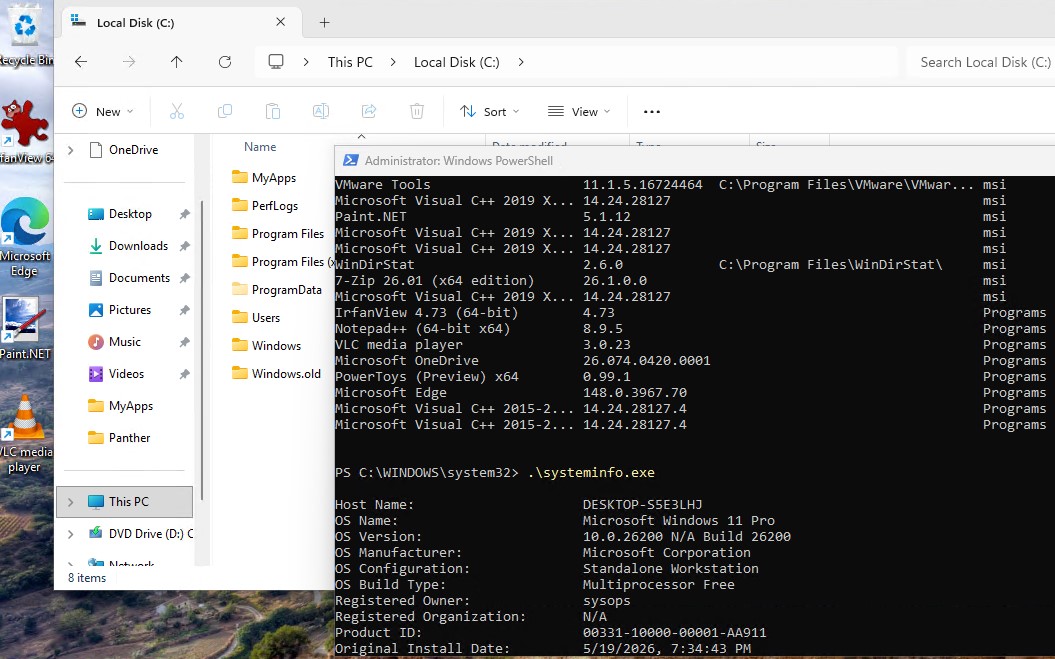Select the PerfLogs folder

(x=275, y=206)
